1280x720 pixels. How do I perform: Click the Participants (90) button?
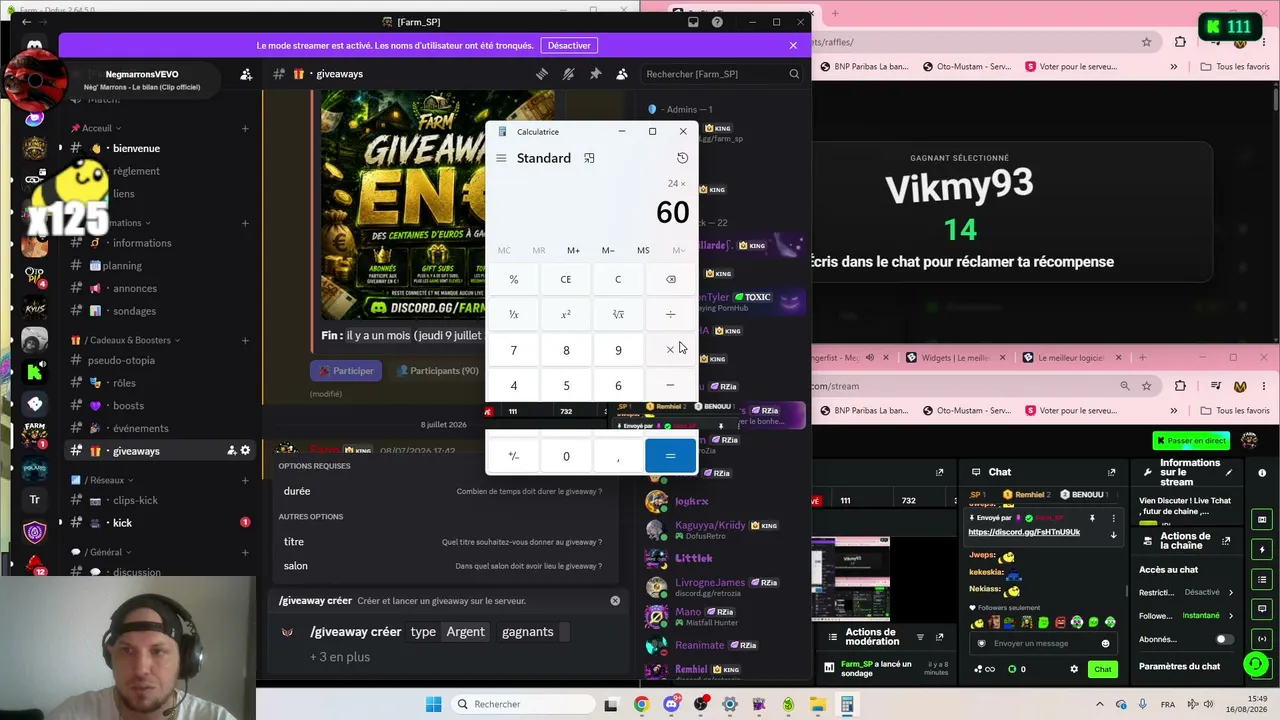[437, 371]
